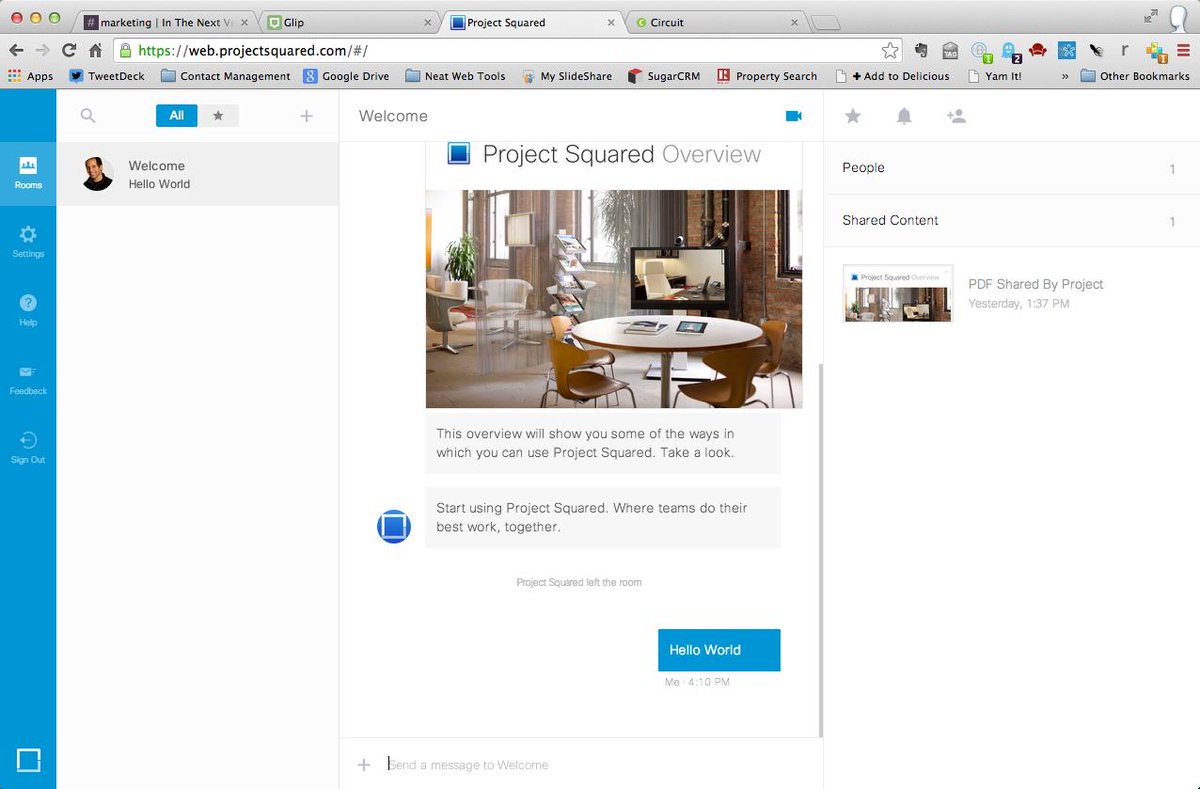Click the browser back arrow
The height and width of the screenshot is (789, 1200).
tap(17, 50)
